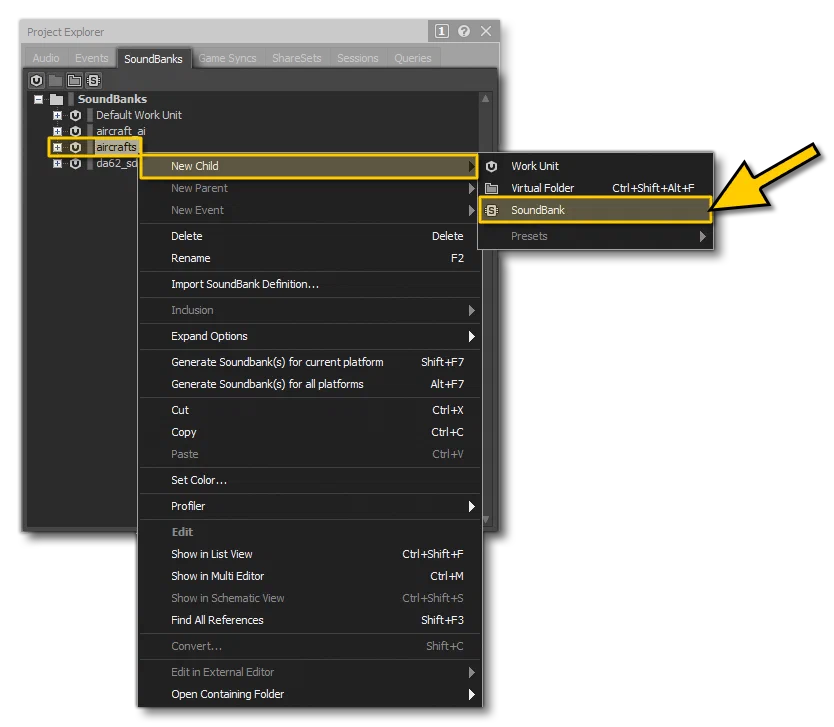
Task: Open the Open Containing Folder submenu
Action: tap(310, 695)
